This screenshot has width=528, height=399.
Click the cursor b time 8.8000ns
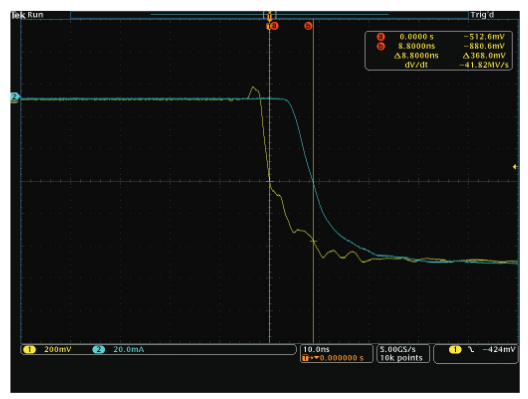click(x=416, y=46)
